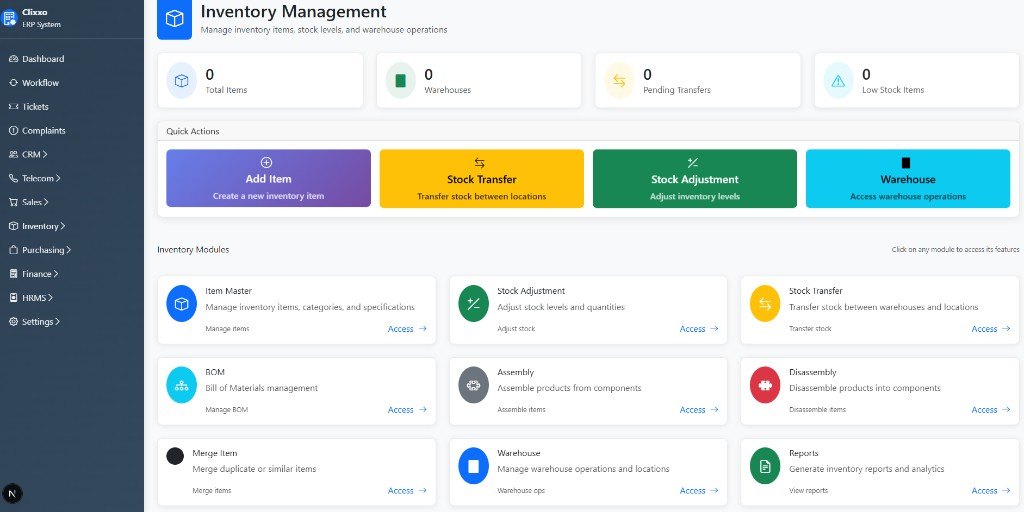The height and width of the screenshot is (512, 1024).
Task: Click the Pending Transfers arrows icon
Action: coord(619,80)
